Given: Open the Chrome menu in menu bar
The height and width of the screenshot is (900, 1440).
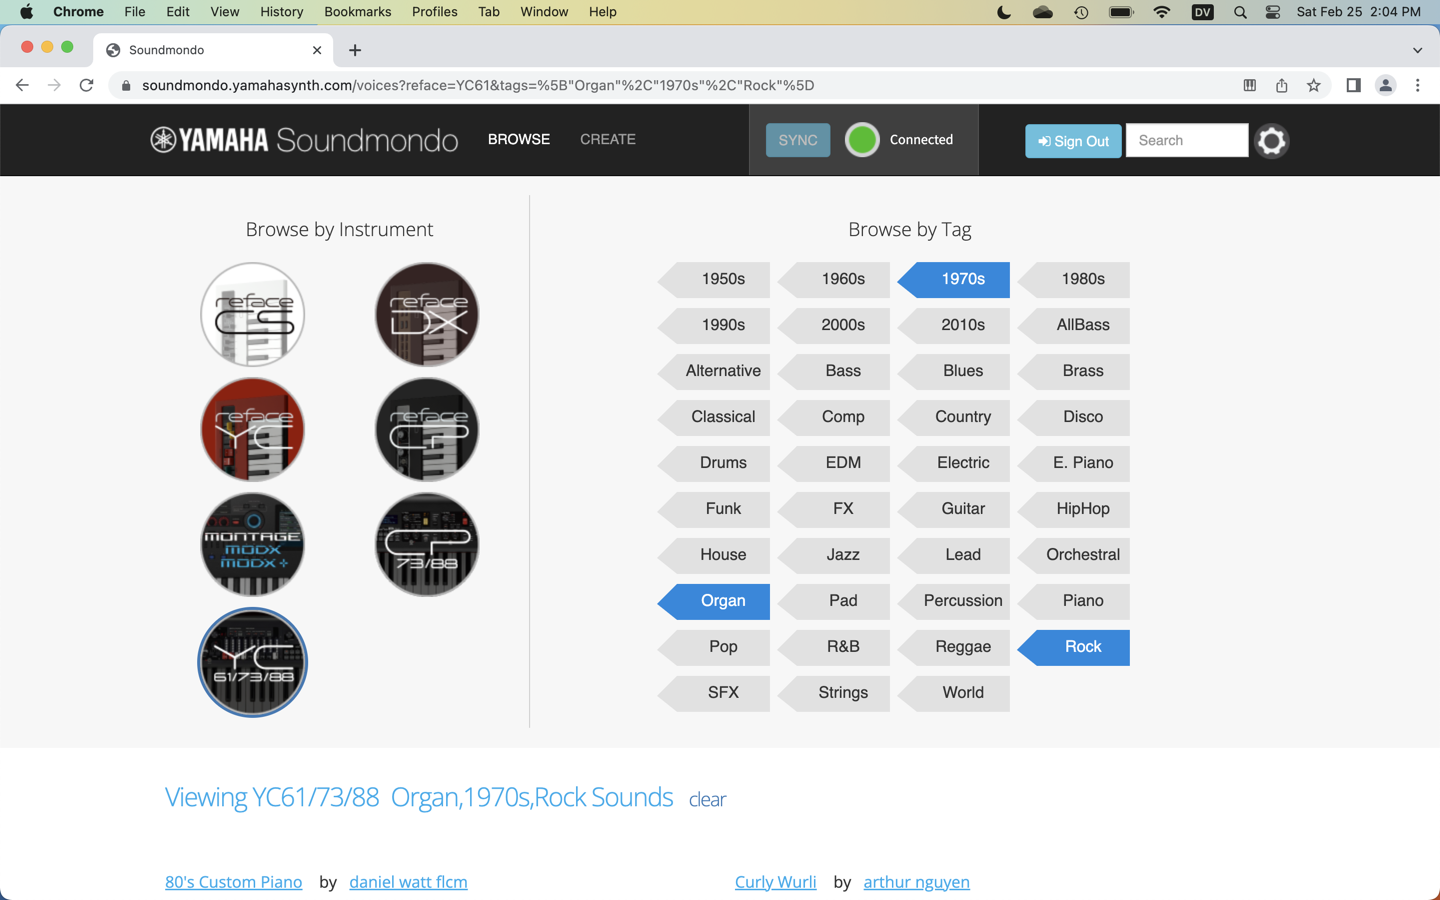Looking at the screenshot, I should click(x=78, y=11).
